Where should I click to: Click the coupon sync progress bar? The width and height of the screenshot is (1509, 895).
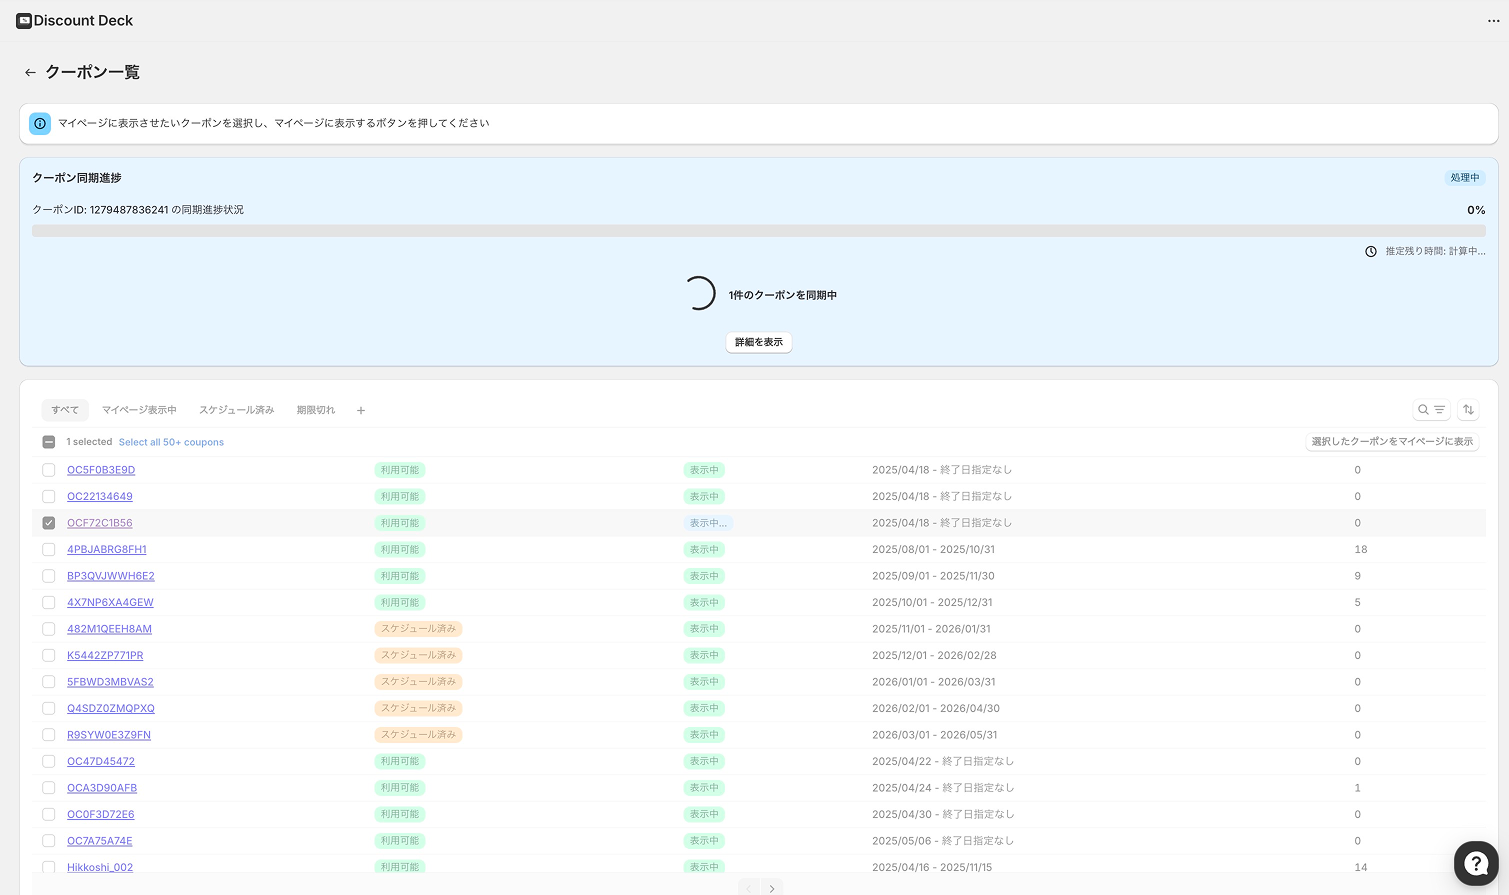click(758, 231)
